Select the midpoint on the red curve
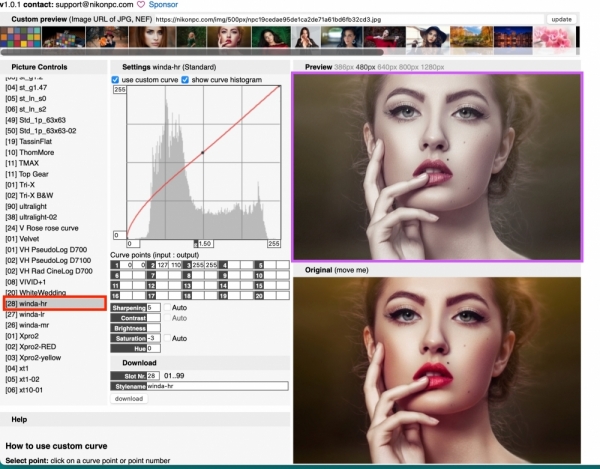The width and height of the screenshot is (600, 469). tap(202, 152)
